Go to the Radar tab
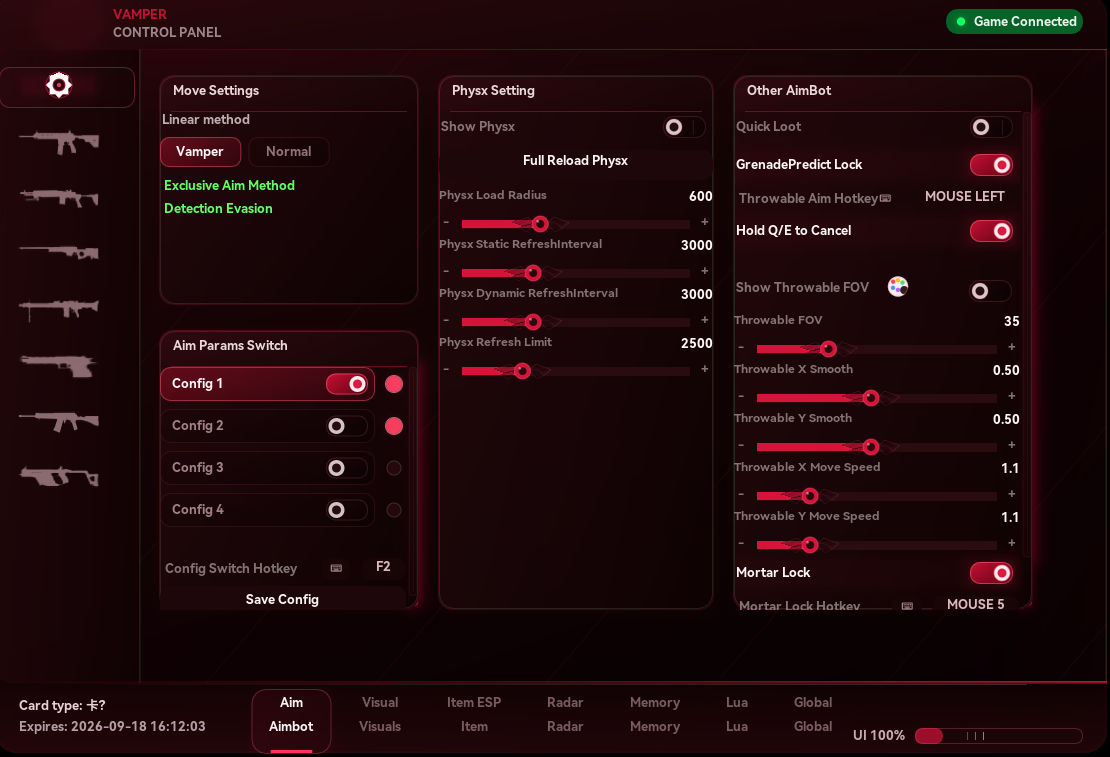The width and height of the screenshot is (1110, 757). tap(565, 715)
